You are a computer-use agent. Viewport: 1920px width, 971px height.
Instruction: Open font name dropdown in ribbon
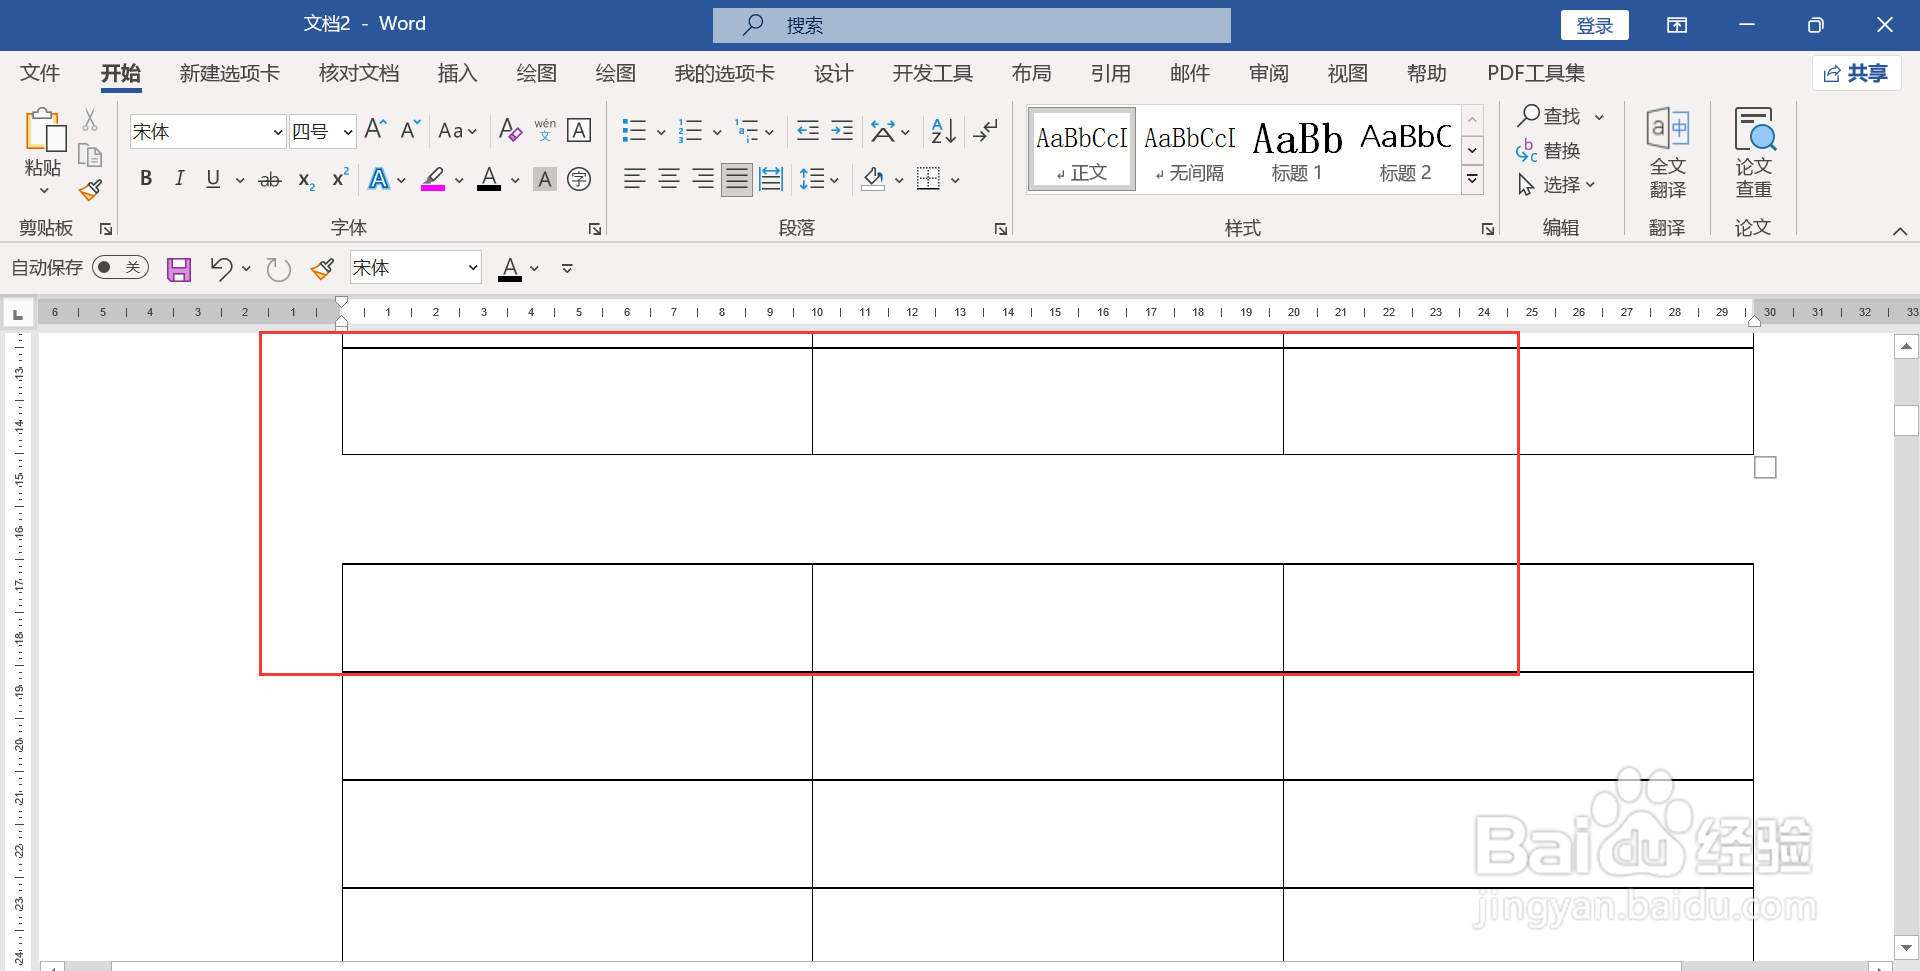(277, 132)
